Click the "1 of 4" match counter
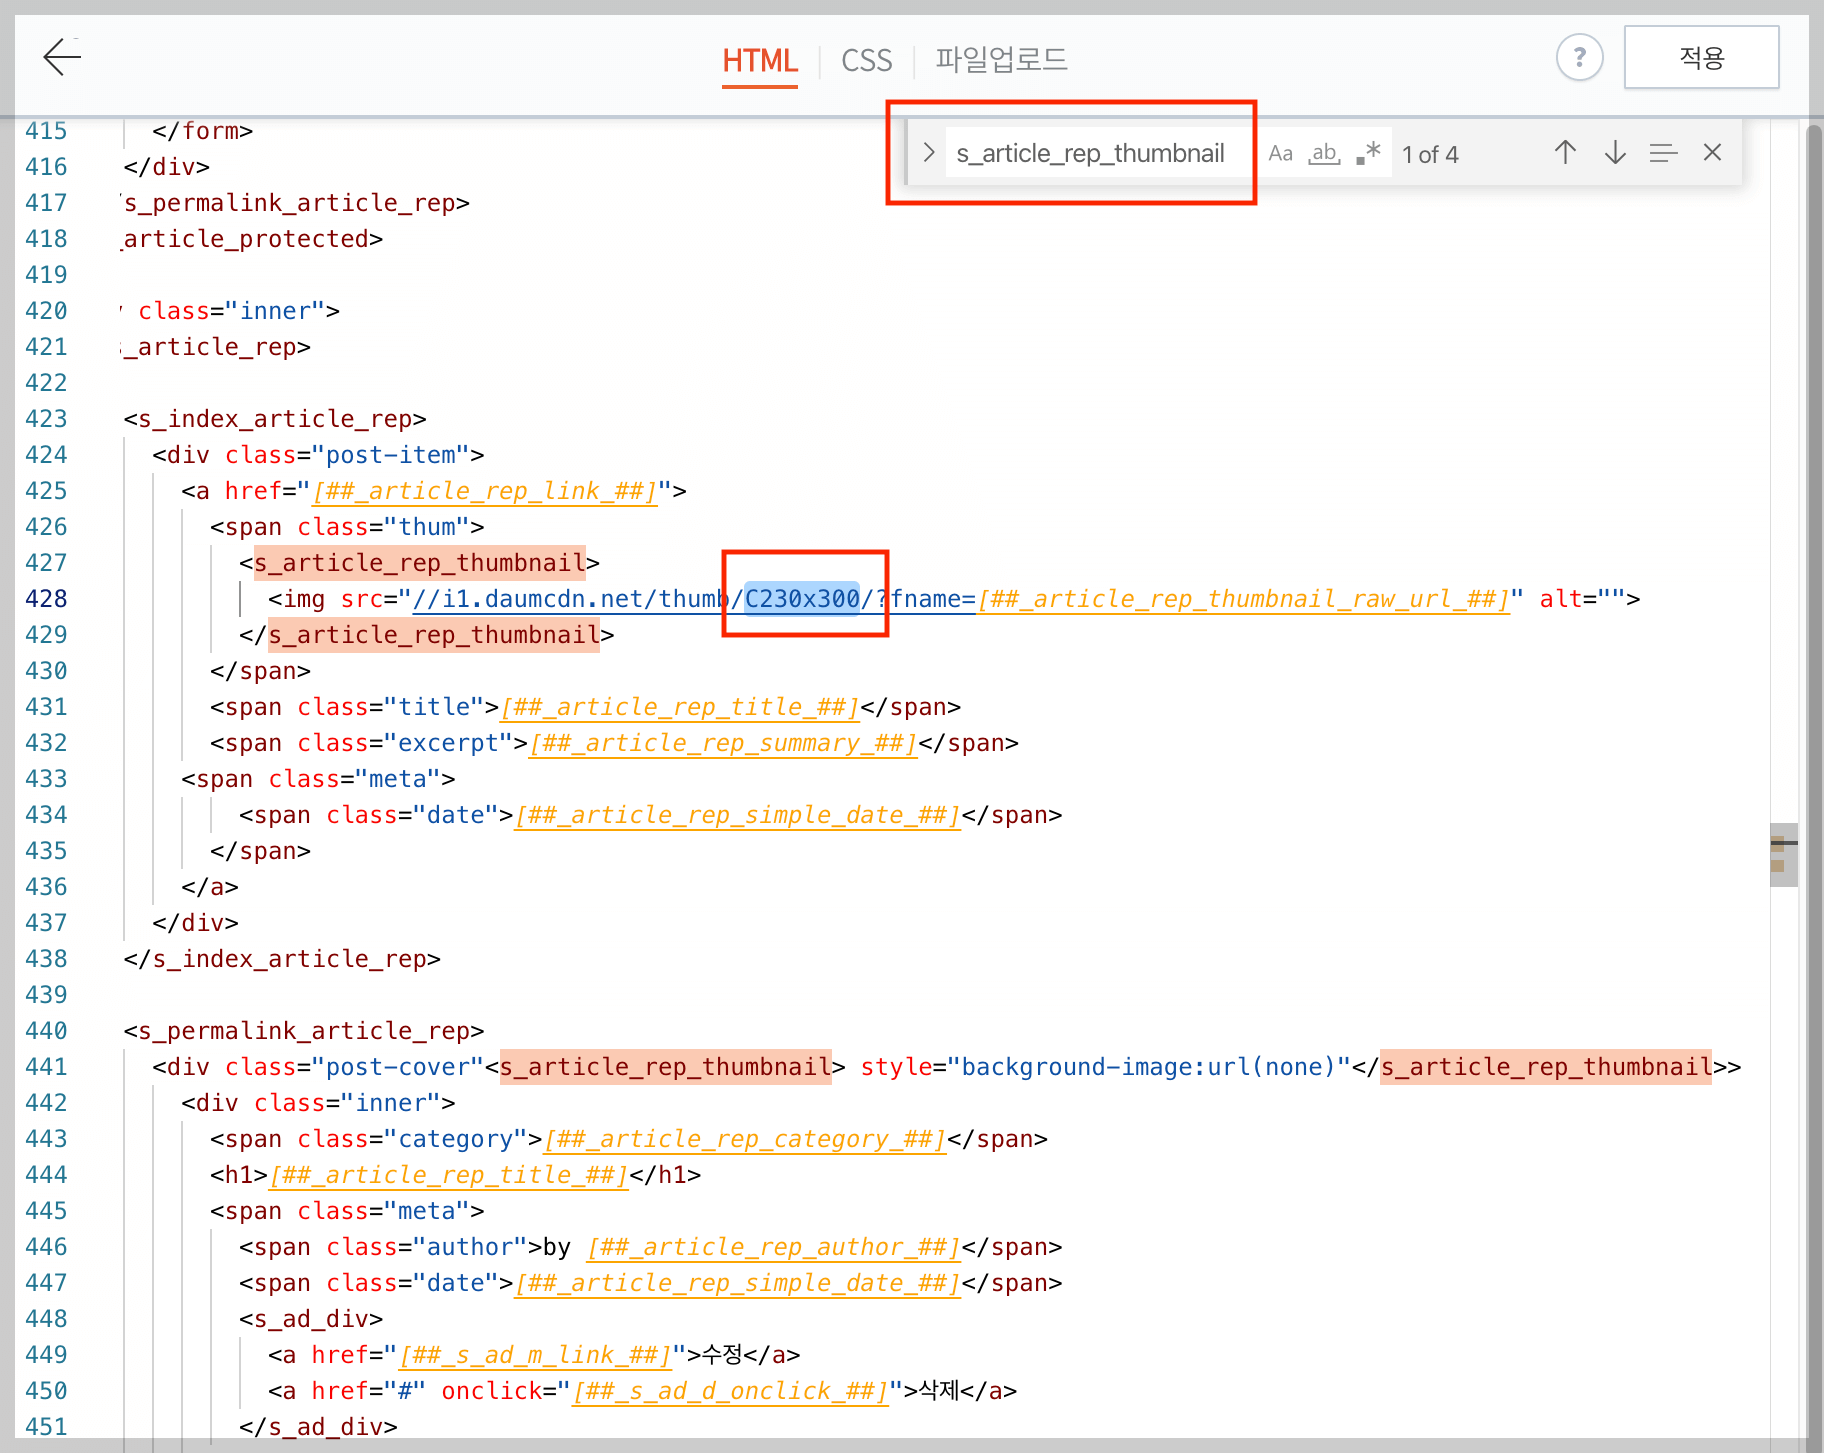 [x=1430, y=154]
